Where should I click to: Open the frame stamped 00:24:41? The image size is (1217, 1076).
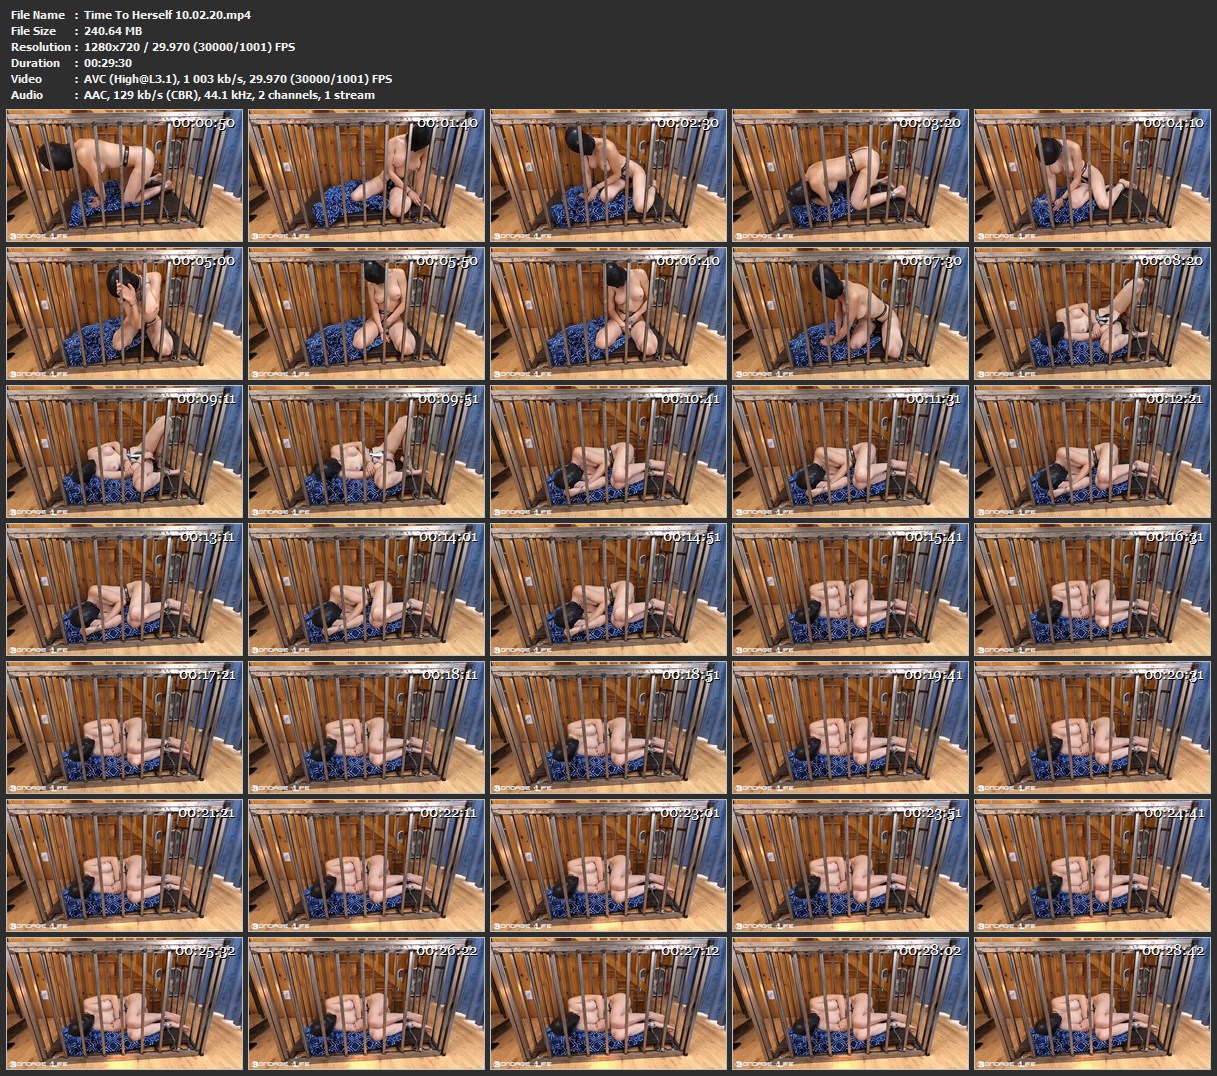pos(1092,866)
